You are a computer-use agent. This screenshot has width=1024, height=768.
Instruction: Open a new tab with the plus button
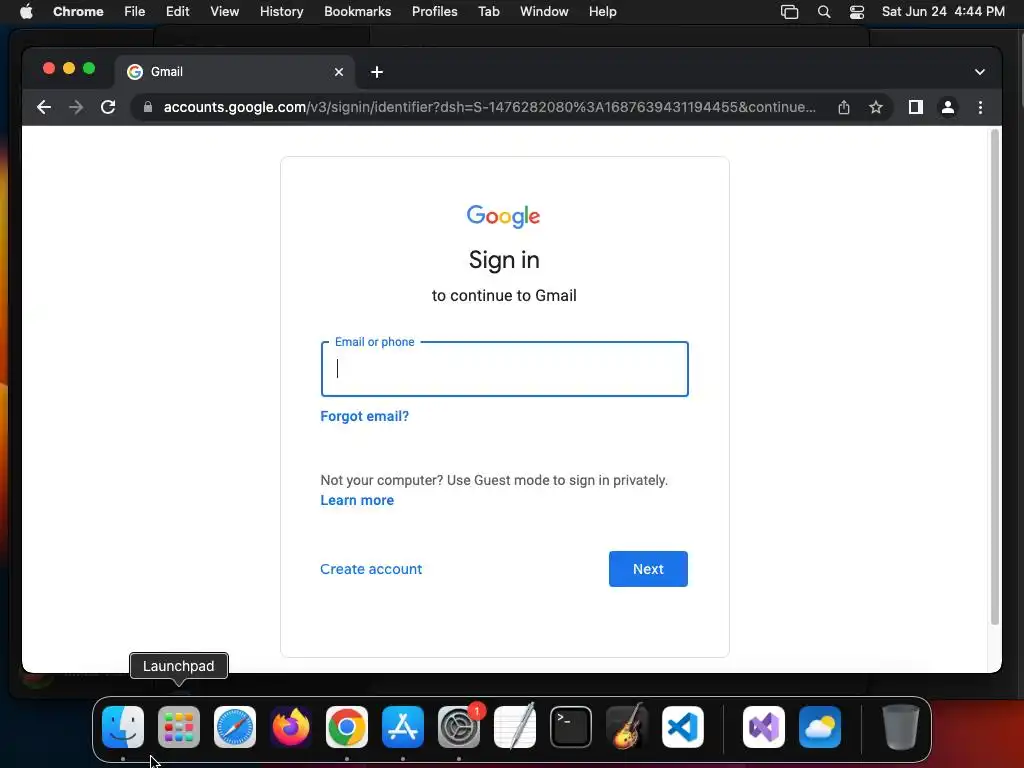coord(377,72)
